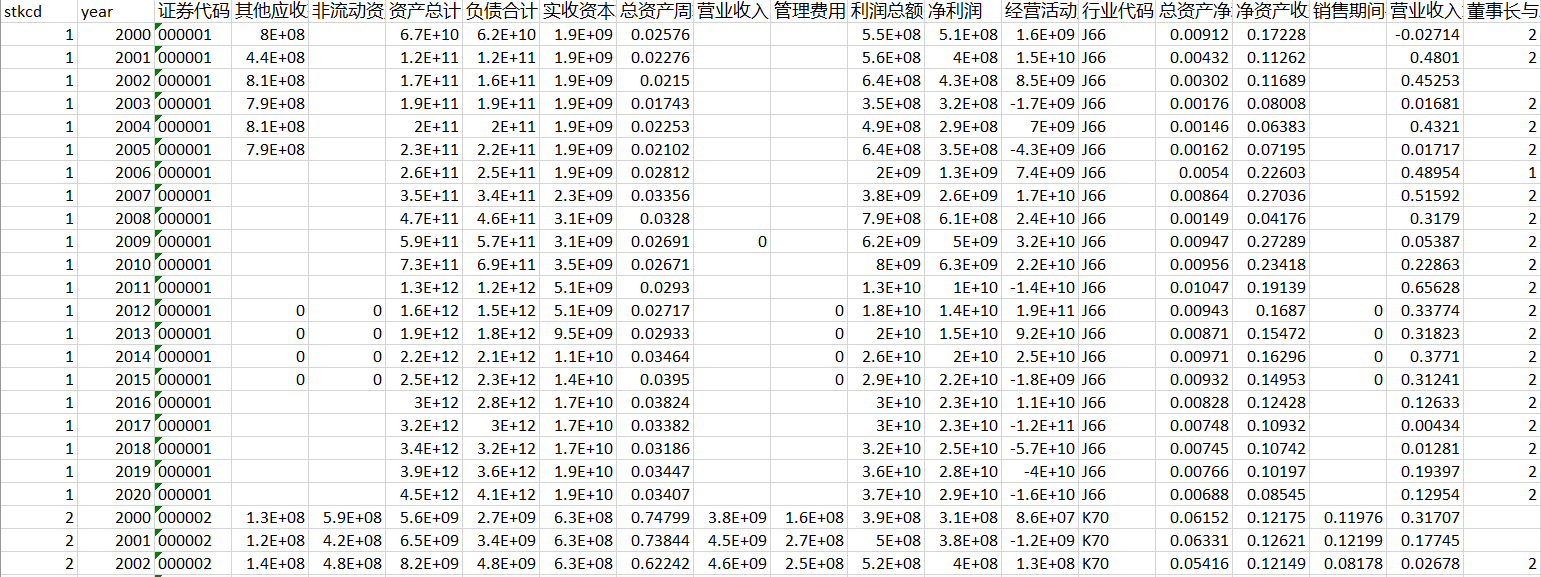
Task: Select the 总资产周 header cell
Action: 655,12
